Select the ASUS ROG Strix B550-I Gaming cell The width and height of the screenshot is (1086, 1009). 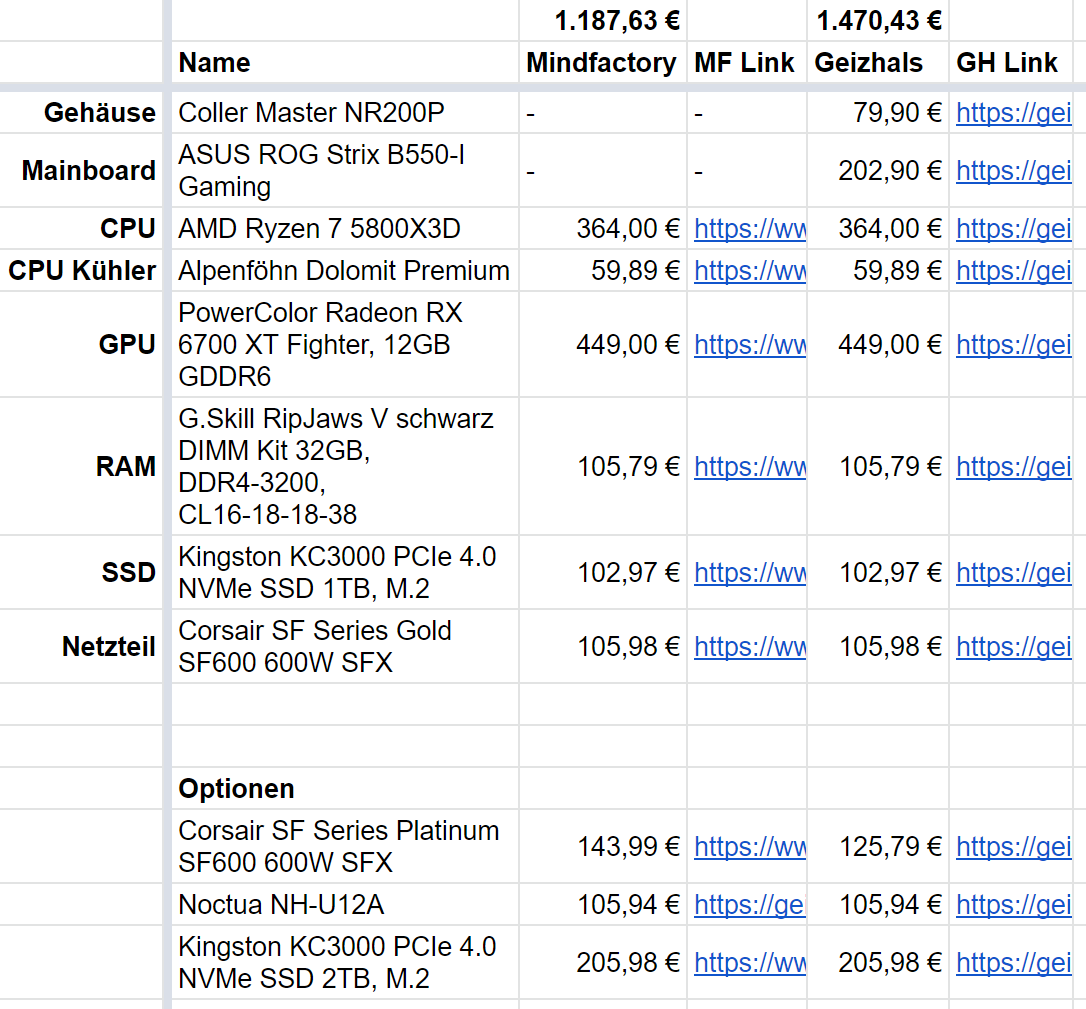(345, 171)
